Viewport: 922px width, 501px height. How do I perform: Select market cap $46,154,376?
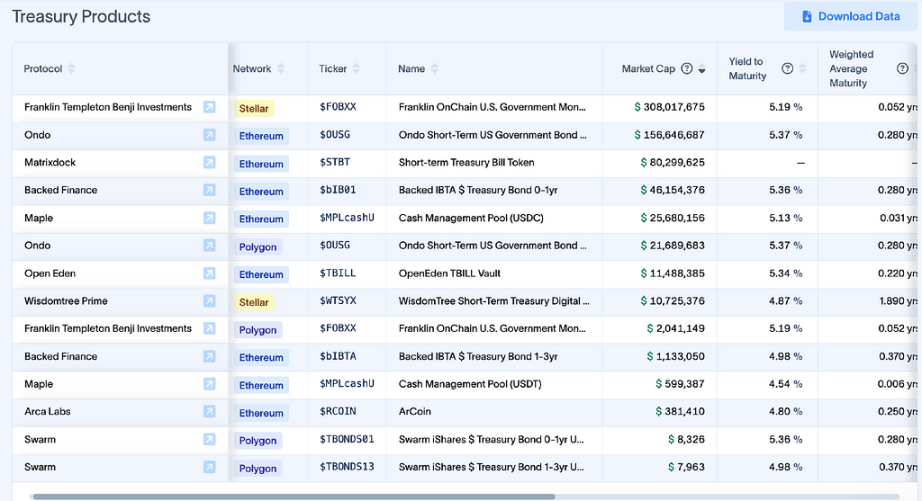pos(672,190)
